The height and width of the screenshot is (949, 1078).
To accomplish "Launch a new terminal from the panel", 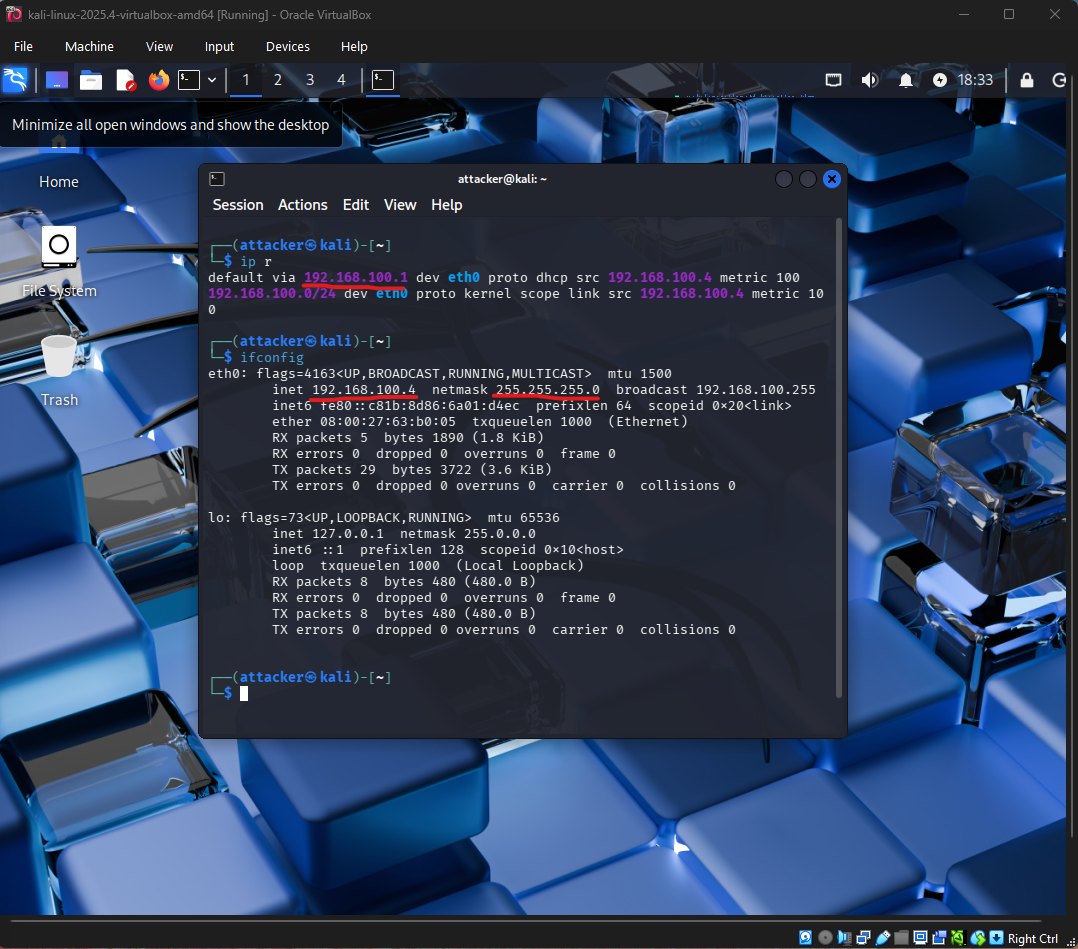I will pos(188,80).
